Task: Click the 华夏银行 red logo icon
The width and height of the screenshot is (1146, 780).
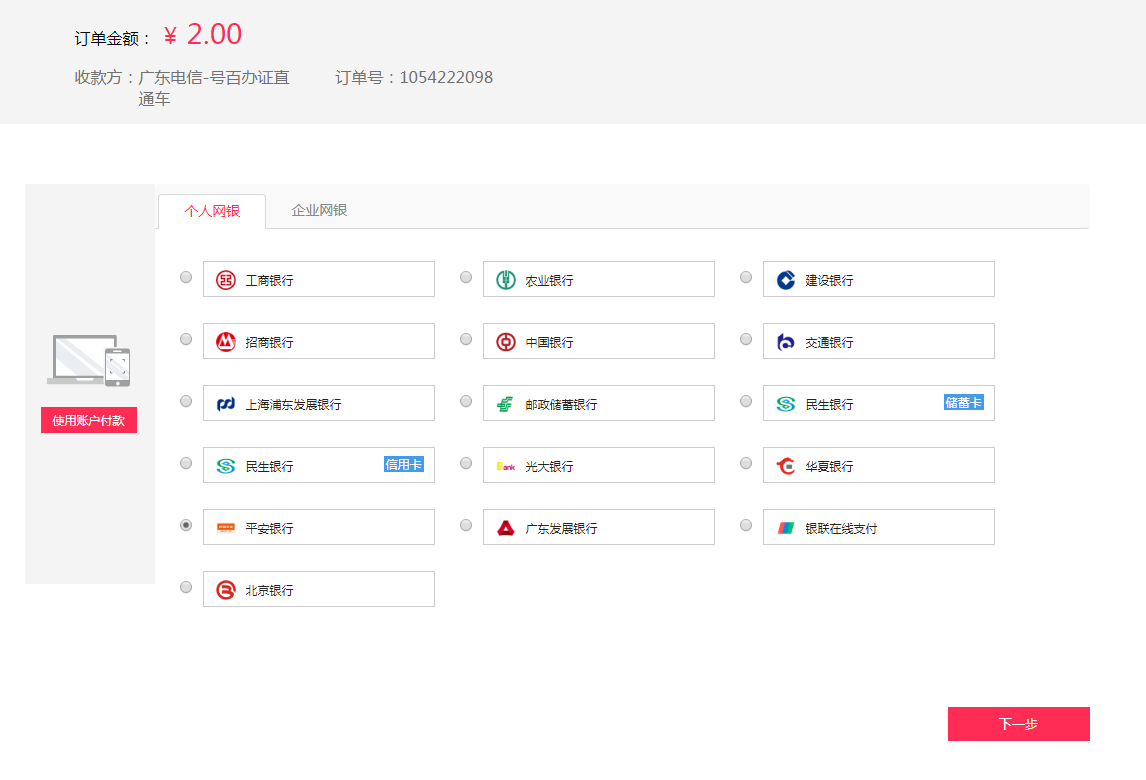Action: click(786, 466)
